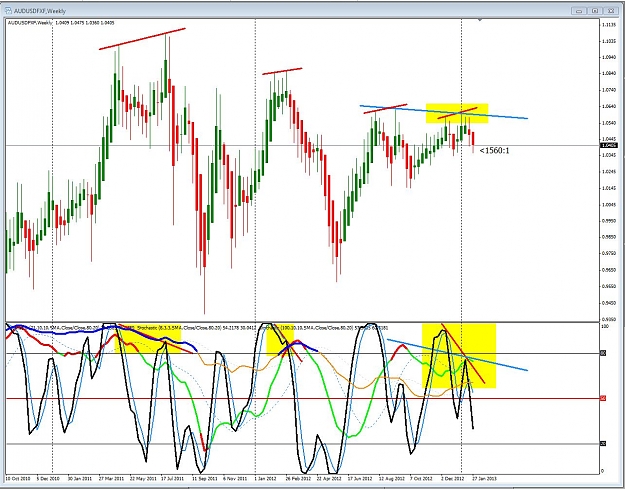Click the '17 Jul 2011' date label
Screen dimensions: 625x489
(x=173, y=478)
